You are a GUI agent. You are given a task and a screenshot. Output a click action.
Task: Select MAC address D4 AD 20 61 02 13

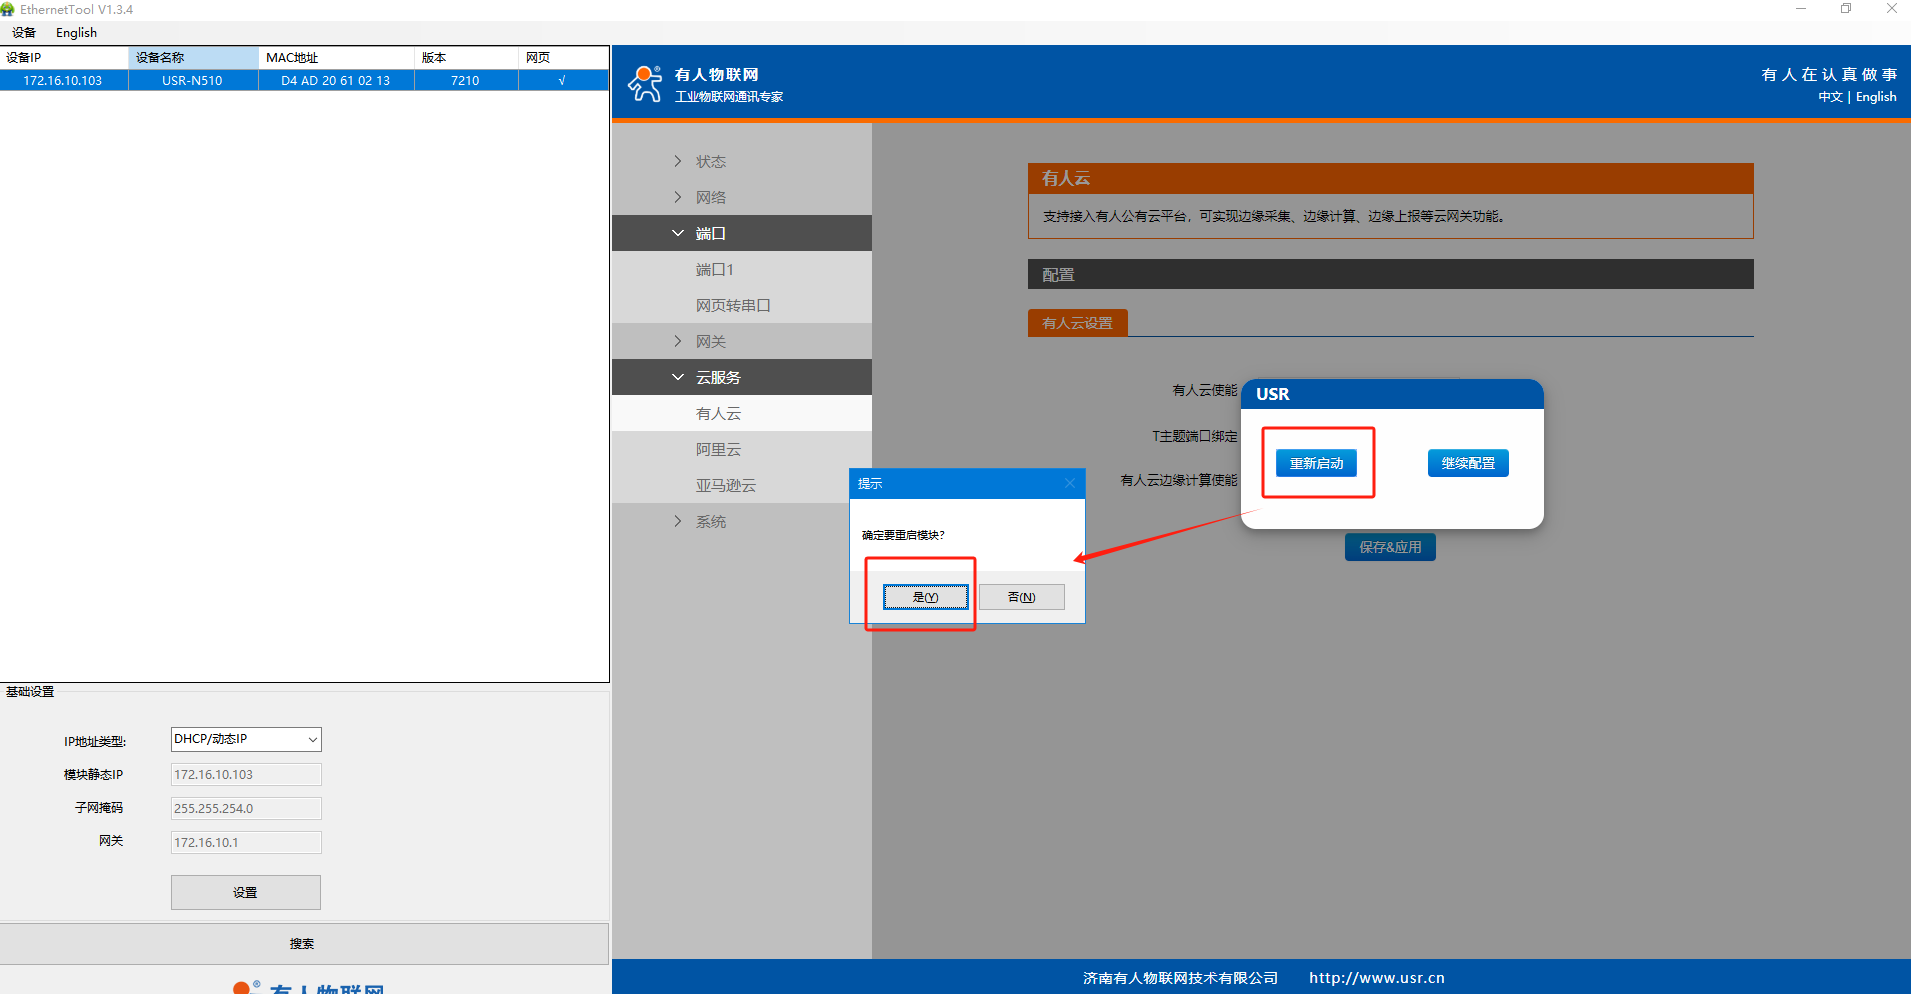336,81
